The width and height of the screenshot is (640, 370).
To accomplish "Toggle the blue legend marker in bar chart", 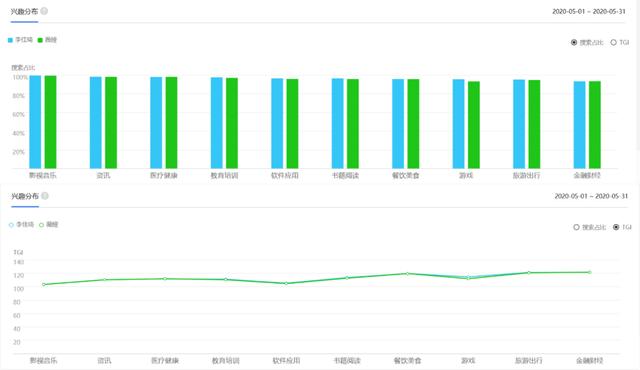I will coord(10,40).
